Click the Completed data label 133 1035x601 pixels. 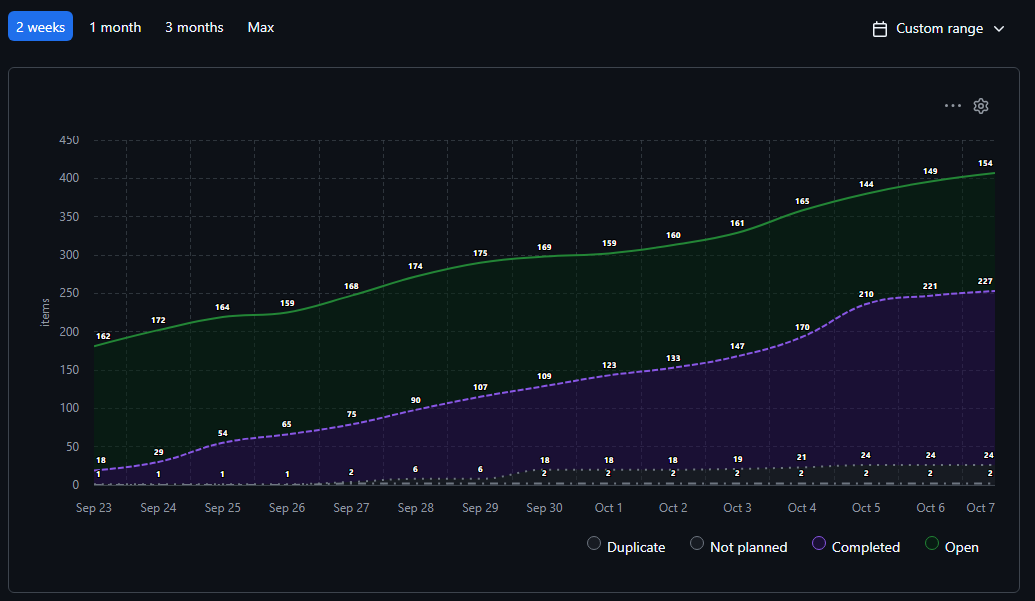pos(673,359)
